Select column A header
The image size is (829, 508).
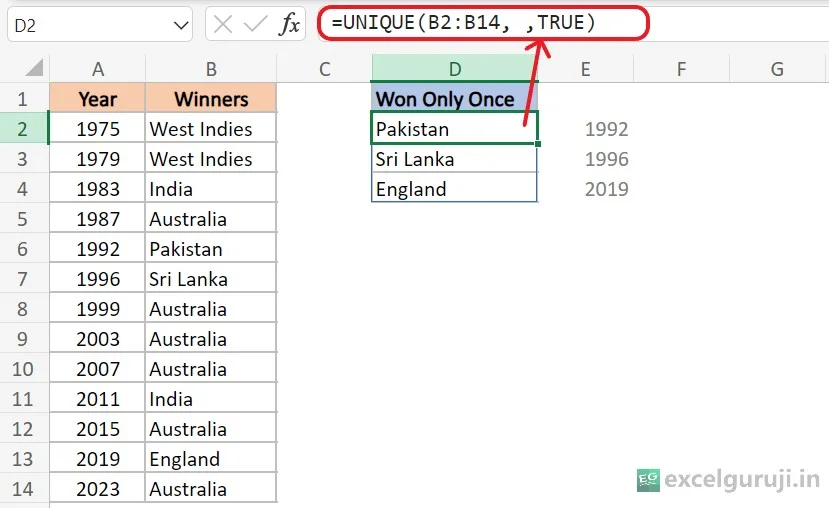click(98, 69)
